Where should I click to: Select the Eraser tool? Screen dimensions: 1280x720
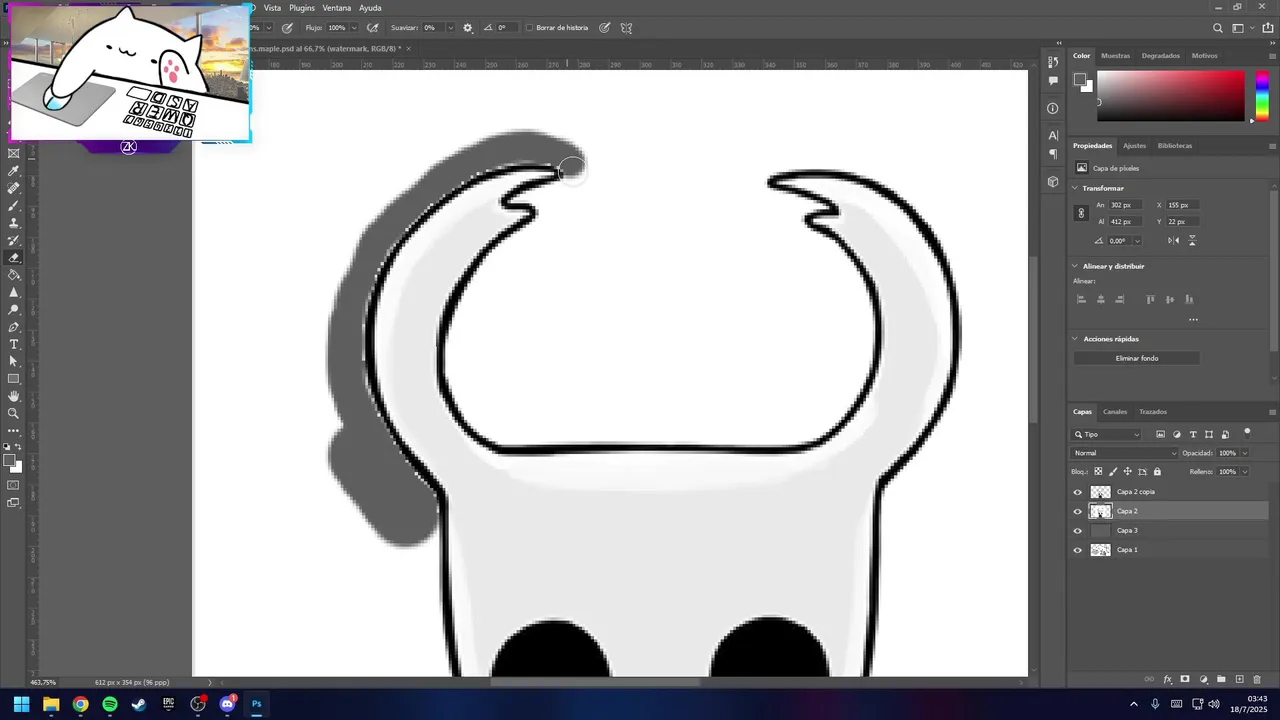[x=13, y=258]
